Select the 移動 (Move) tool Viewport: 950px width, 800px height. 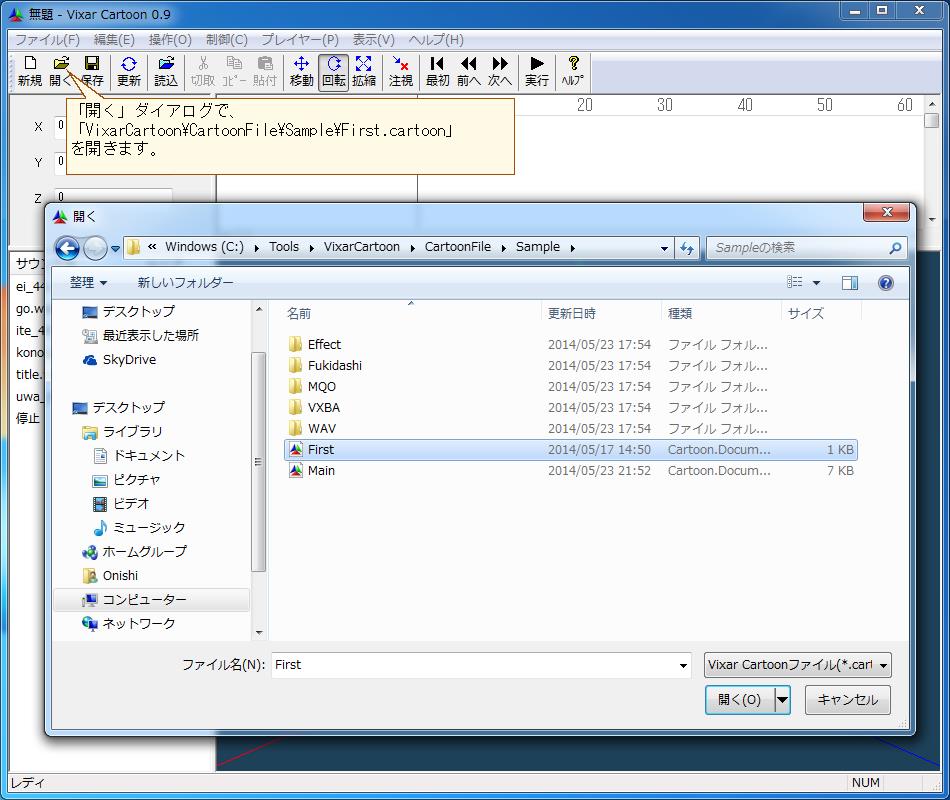[301, 71]
